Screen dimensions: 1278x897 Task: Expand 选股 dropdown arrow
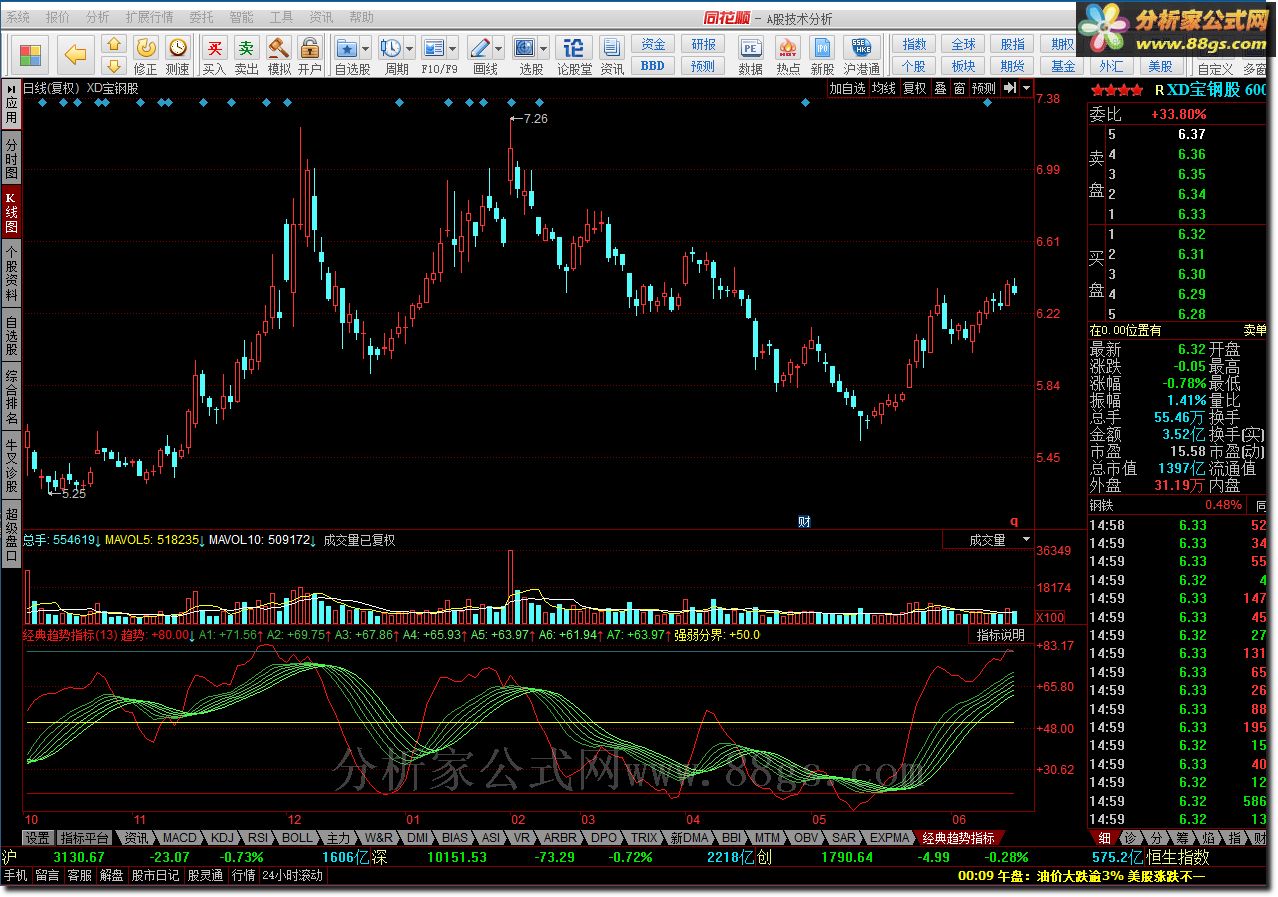point(544,48)
